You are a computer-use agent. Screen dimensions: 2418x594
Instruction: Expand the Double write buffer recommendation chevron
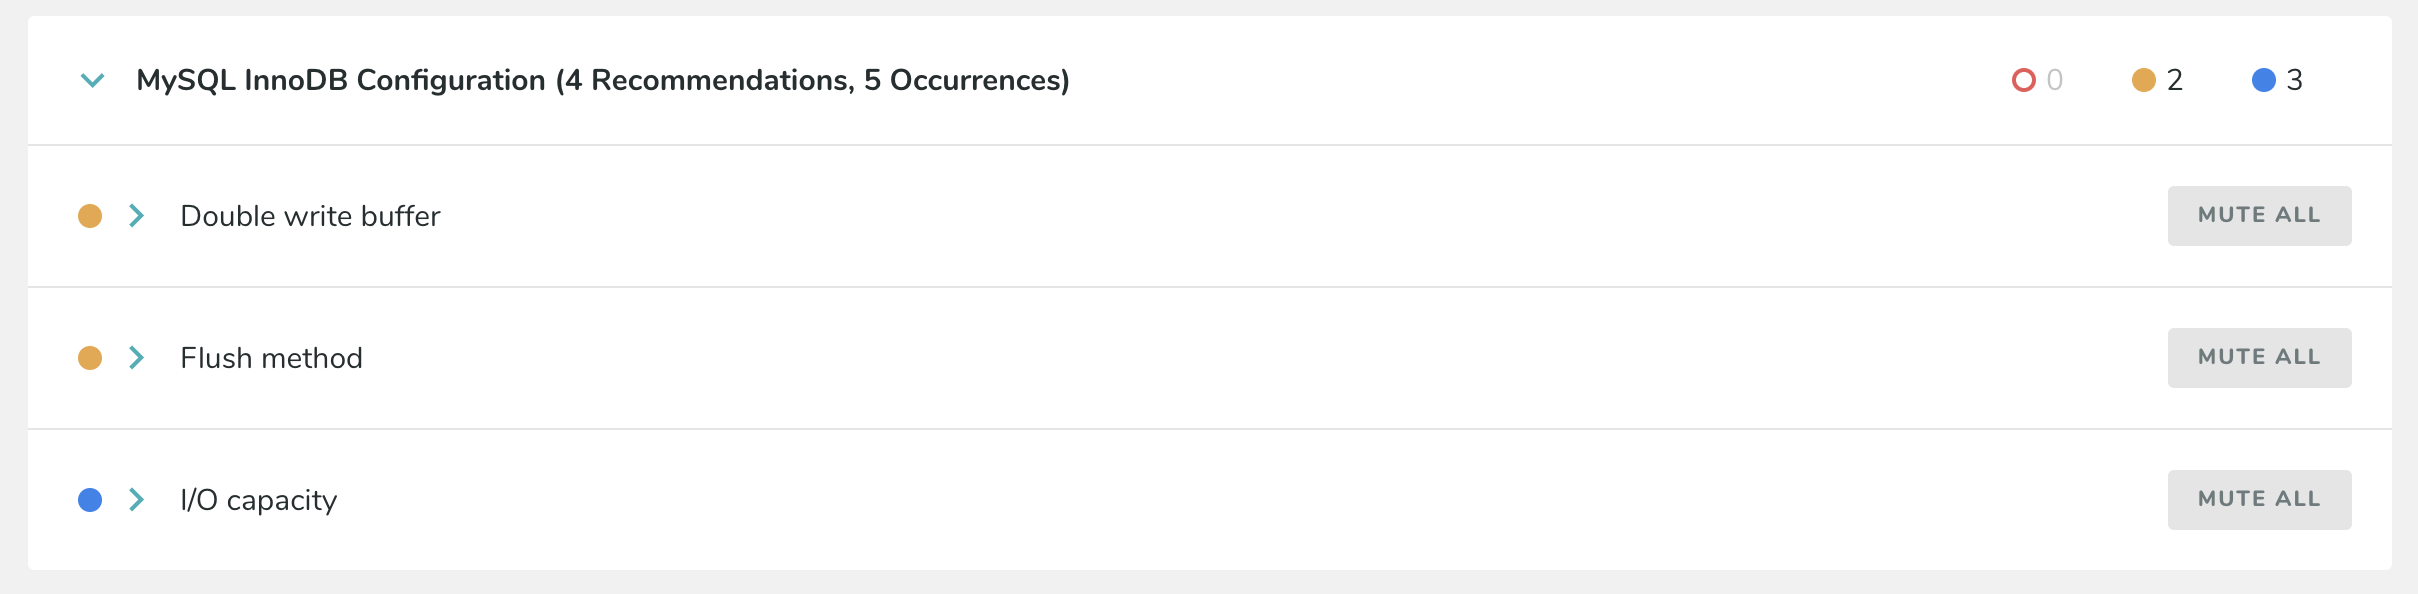(137, 216)
